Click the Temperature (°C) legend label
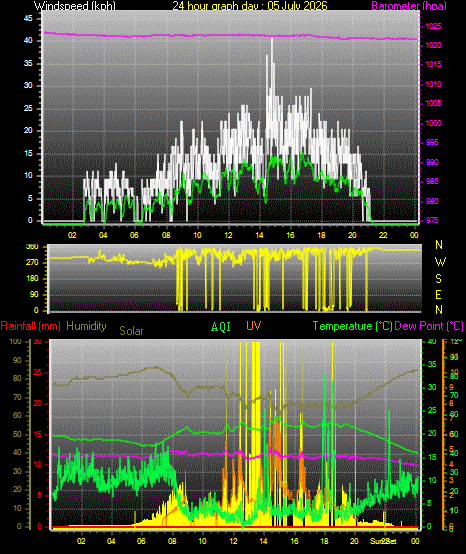Image resolution: width=466 pixels, height=554 pixels. (x=352, y=326)
